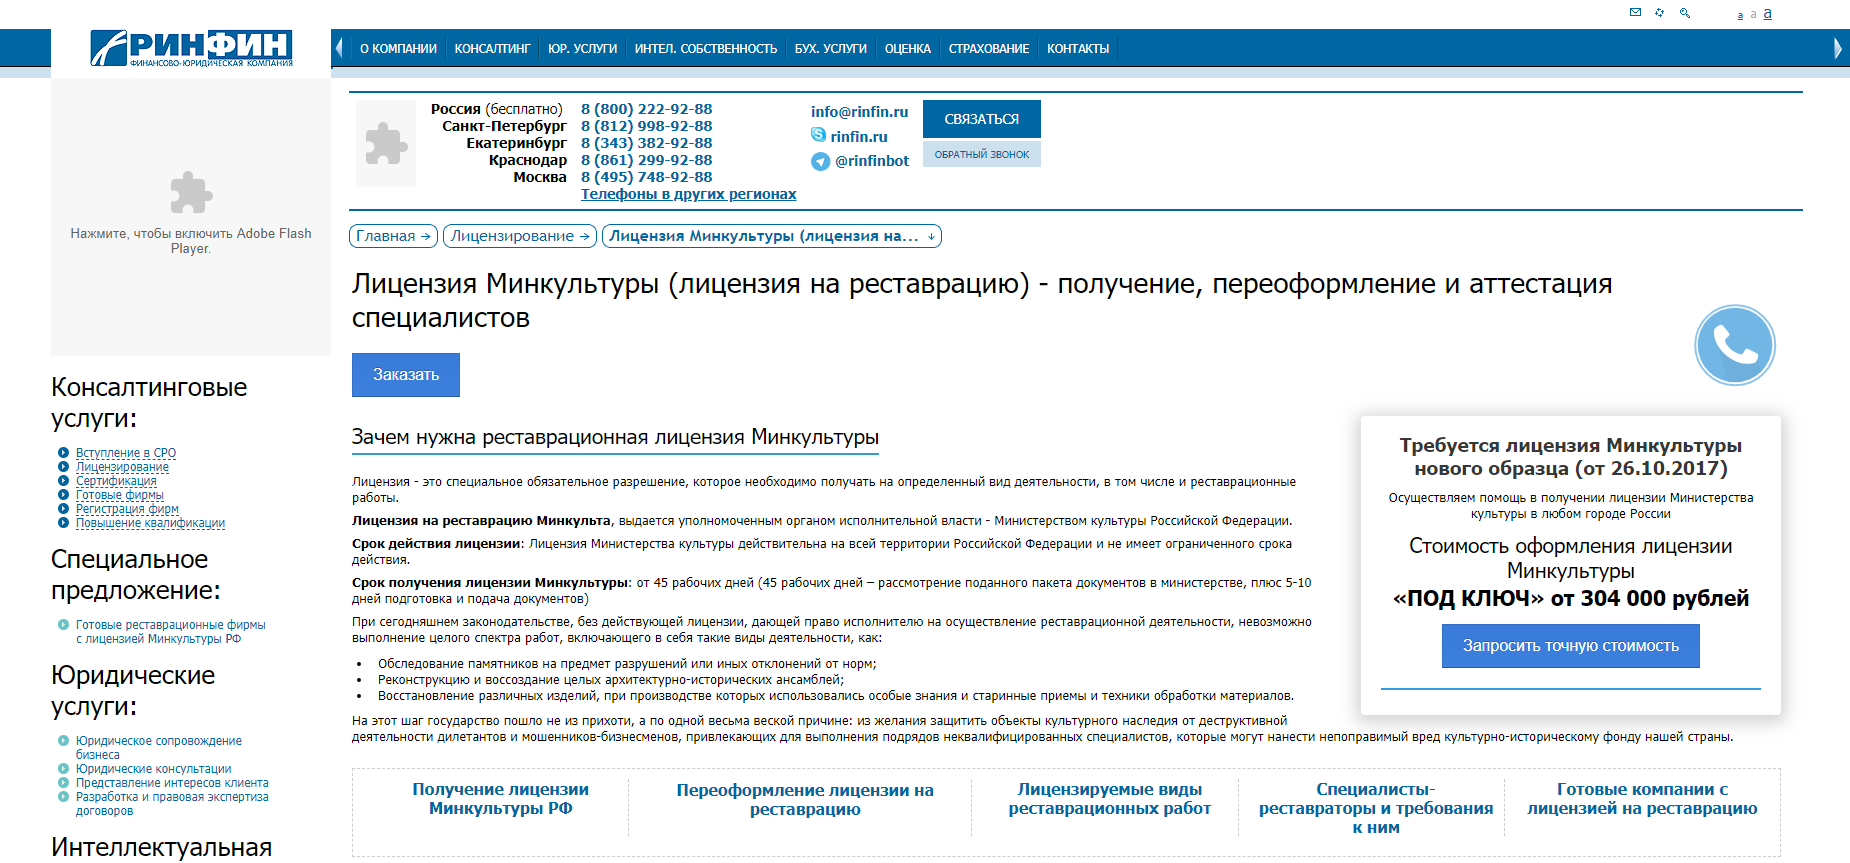Open the СТРАХОВАНИЕ menu item
This screenshot has height=863, width=1850.
click(988, 48)
